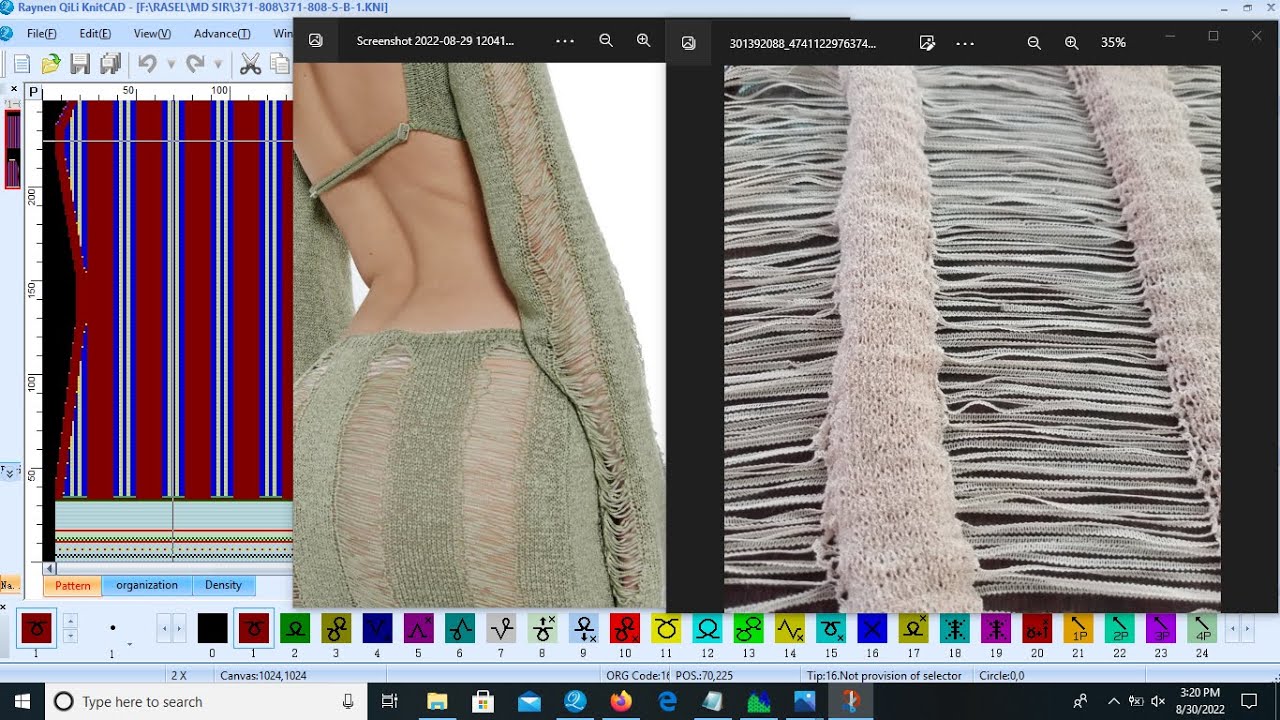Click the New file icon in KnitCAD toolbar

[x=22, y=65]
